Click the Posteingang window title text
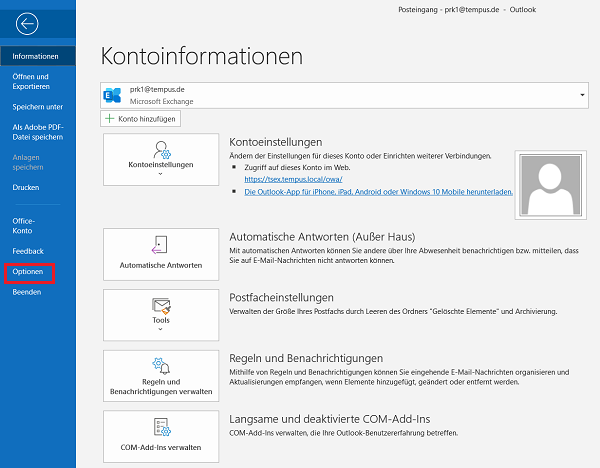 tap(467, 10)
